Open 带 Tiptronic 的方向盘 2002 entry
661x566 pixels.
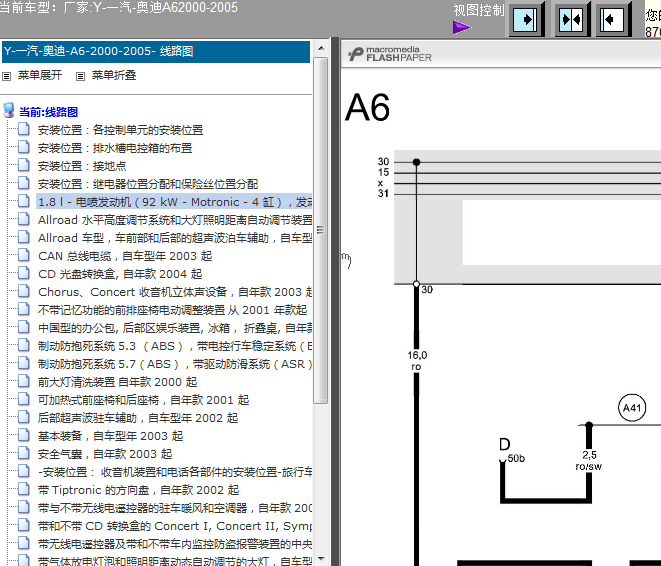pyautogui.click(x=138, y=490)
